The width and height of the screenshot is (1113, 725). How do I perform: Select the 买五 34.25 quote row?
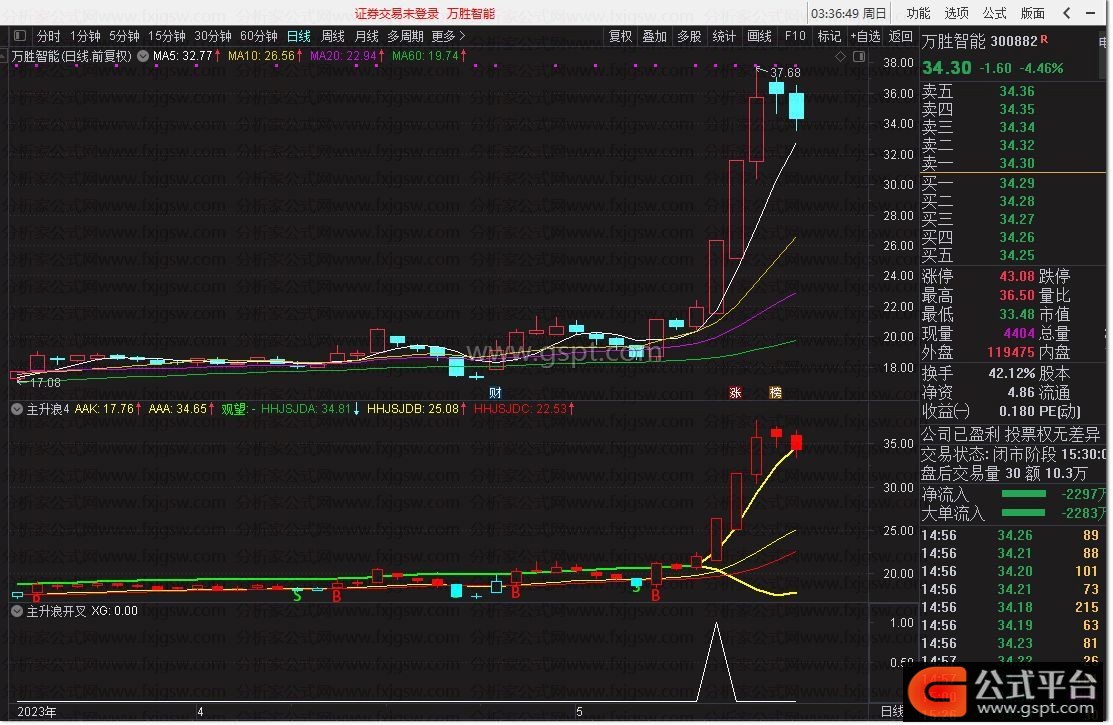tap(1013, 256)
